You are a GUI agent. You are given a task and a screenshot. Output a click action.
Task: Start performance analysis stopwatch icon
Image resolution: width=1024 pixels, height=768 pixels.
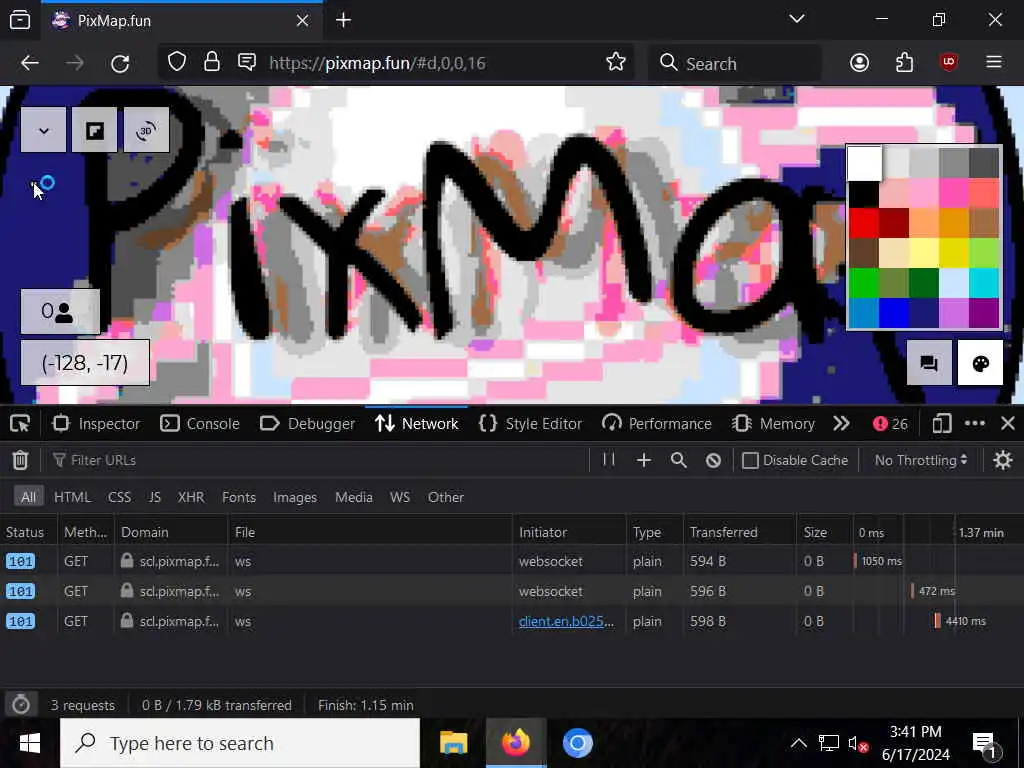tap(21, 705)
